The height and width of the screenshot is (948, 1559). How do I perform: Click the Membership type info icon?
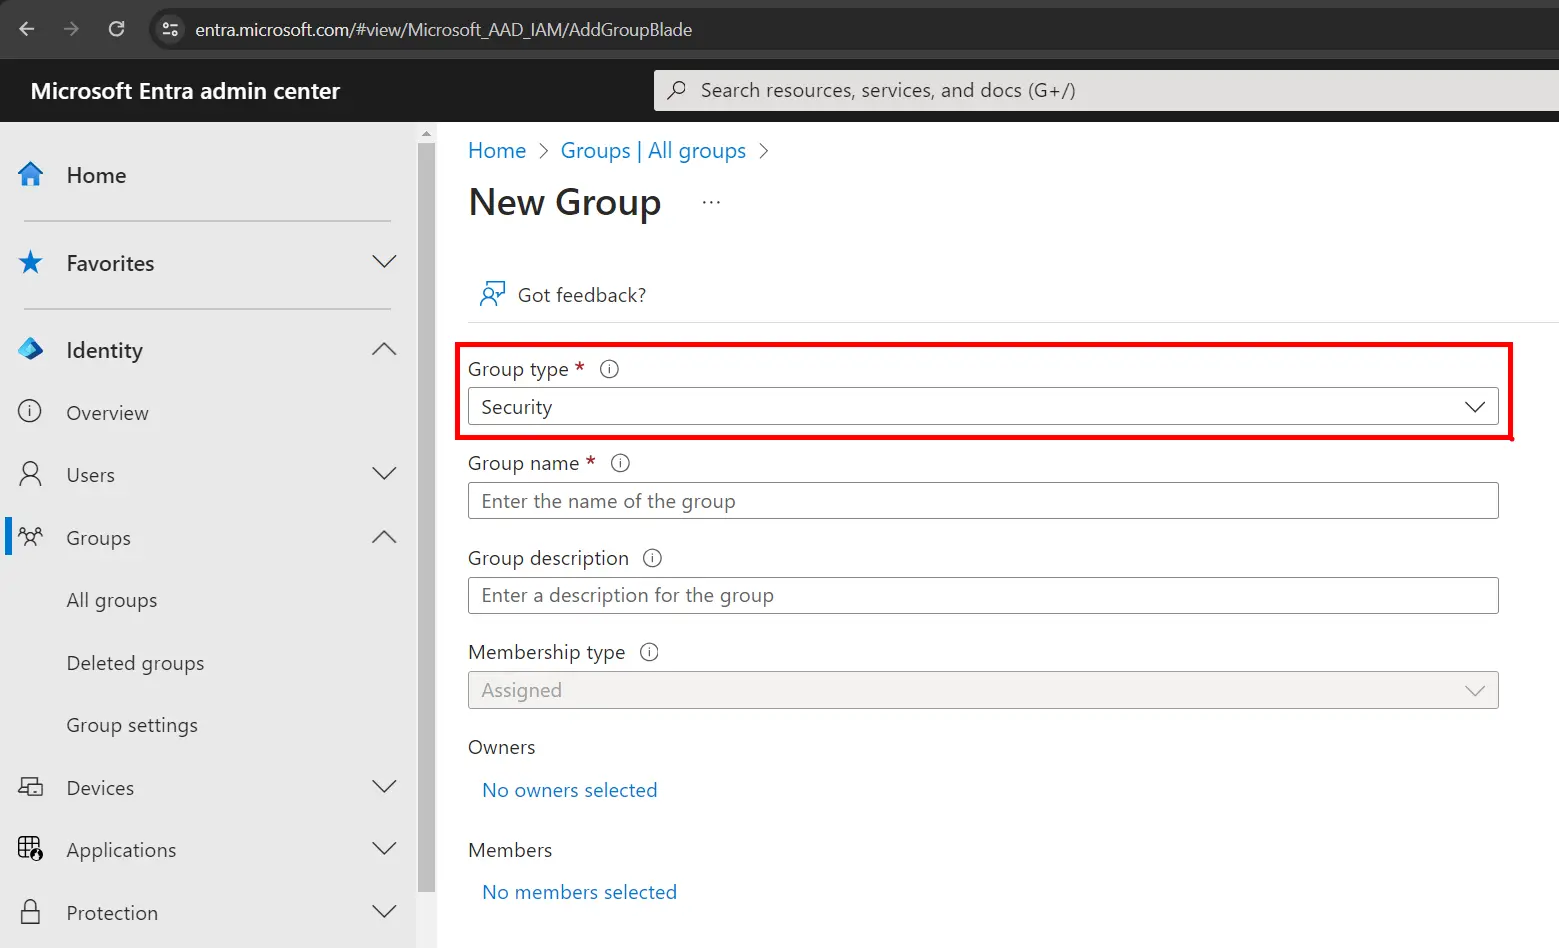pos(649,652)
